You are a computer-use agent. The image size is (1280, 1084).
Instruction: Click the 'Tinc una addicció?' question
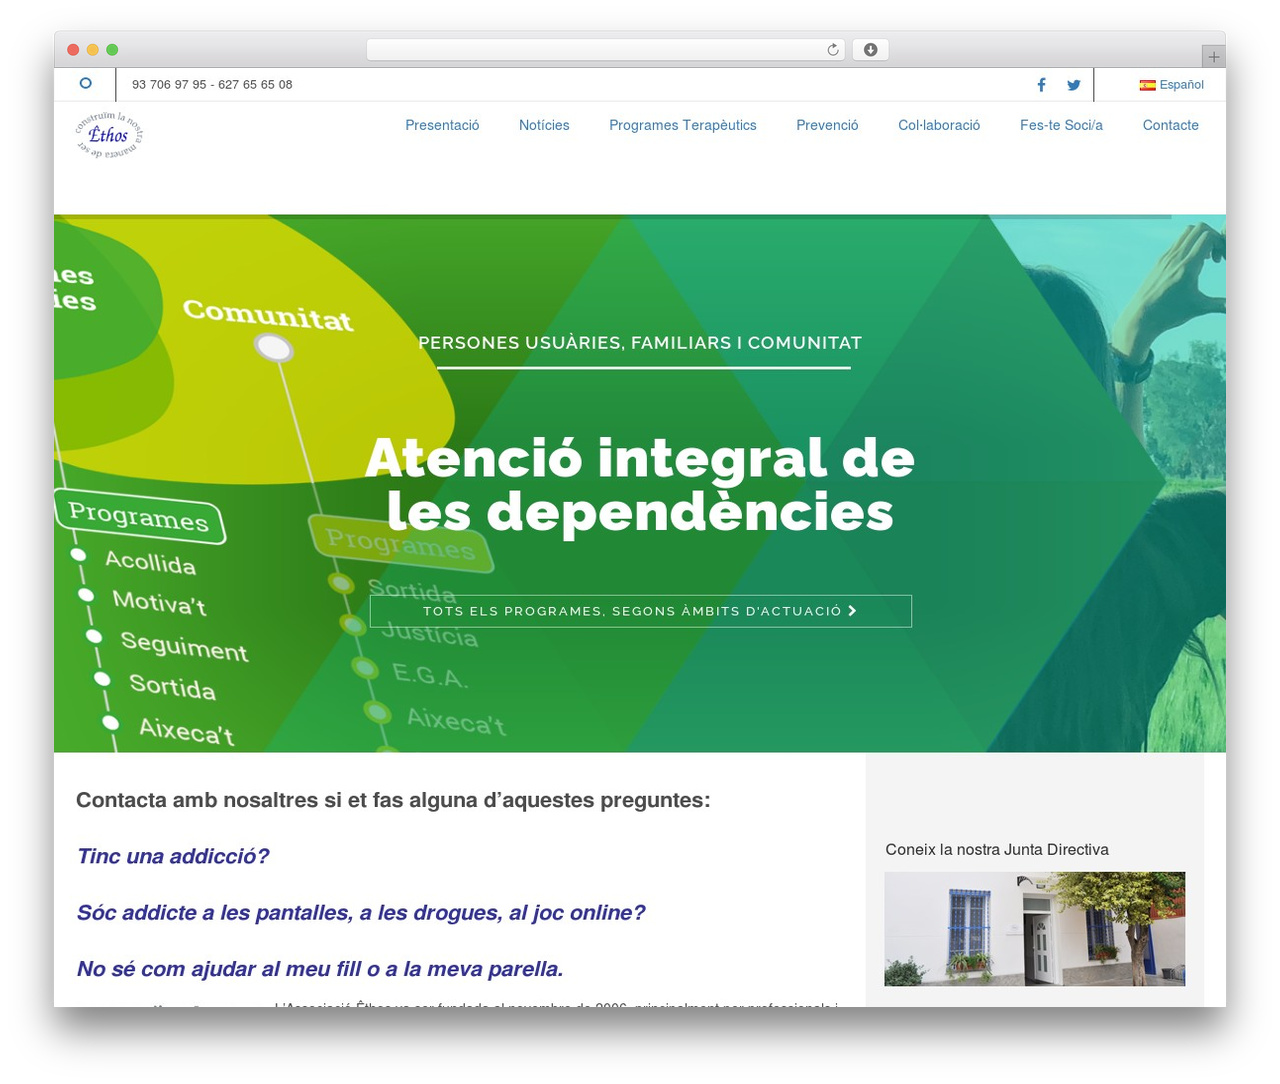click(173, 856)
